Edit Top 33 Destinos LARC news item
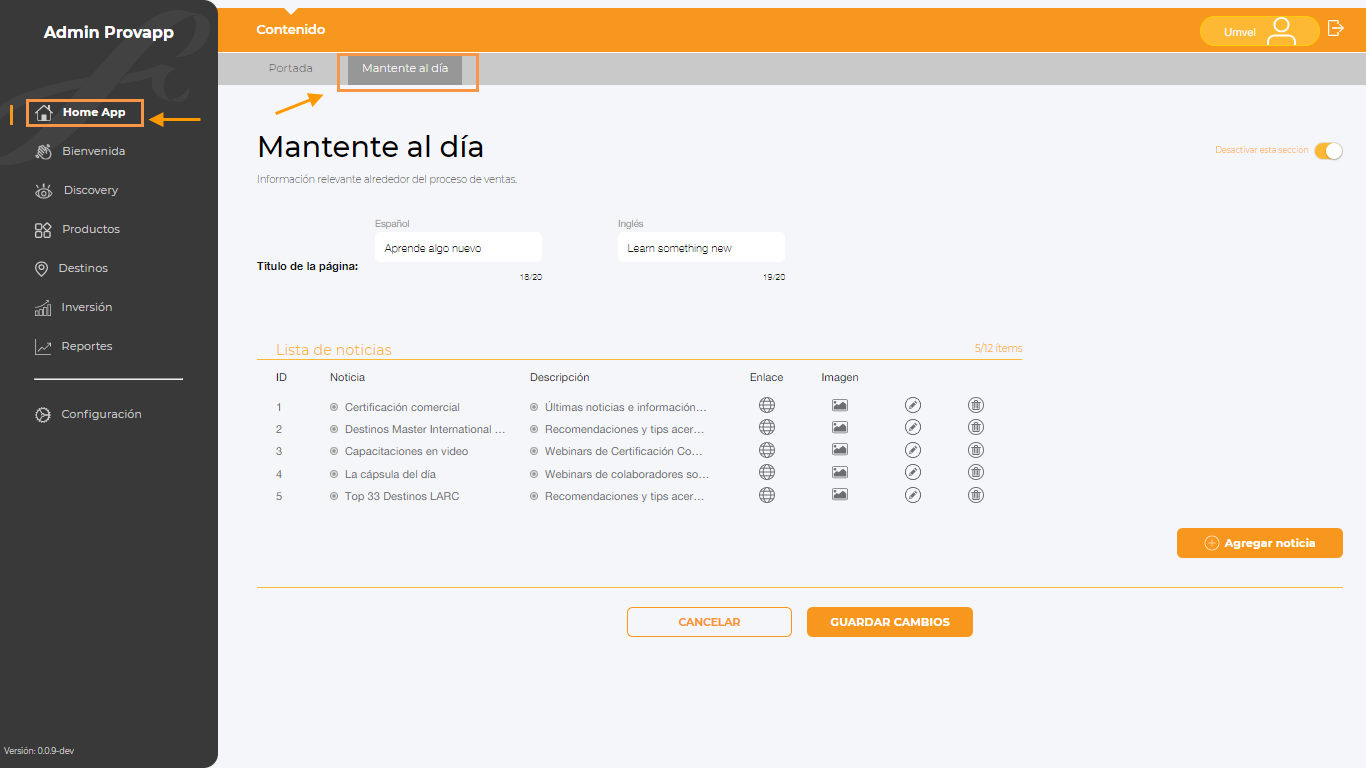 tap(912, 494)
